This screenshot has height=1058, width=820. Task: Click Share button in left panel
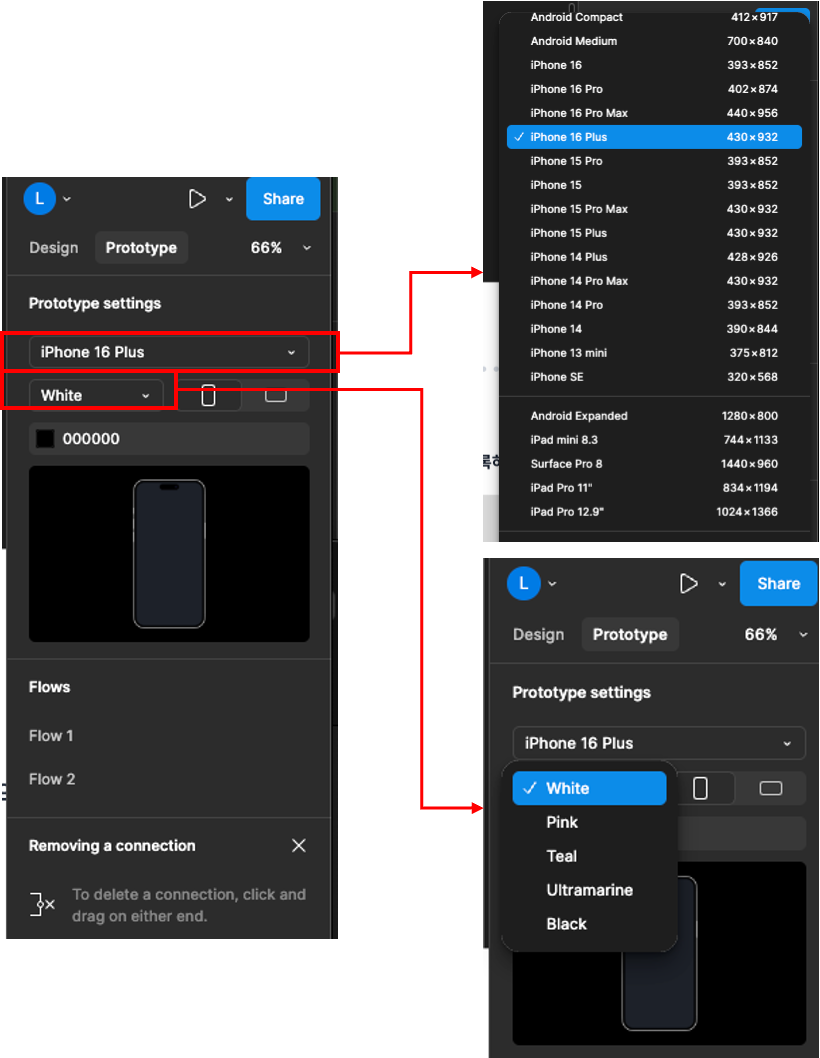click(x=283, y=199)
